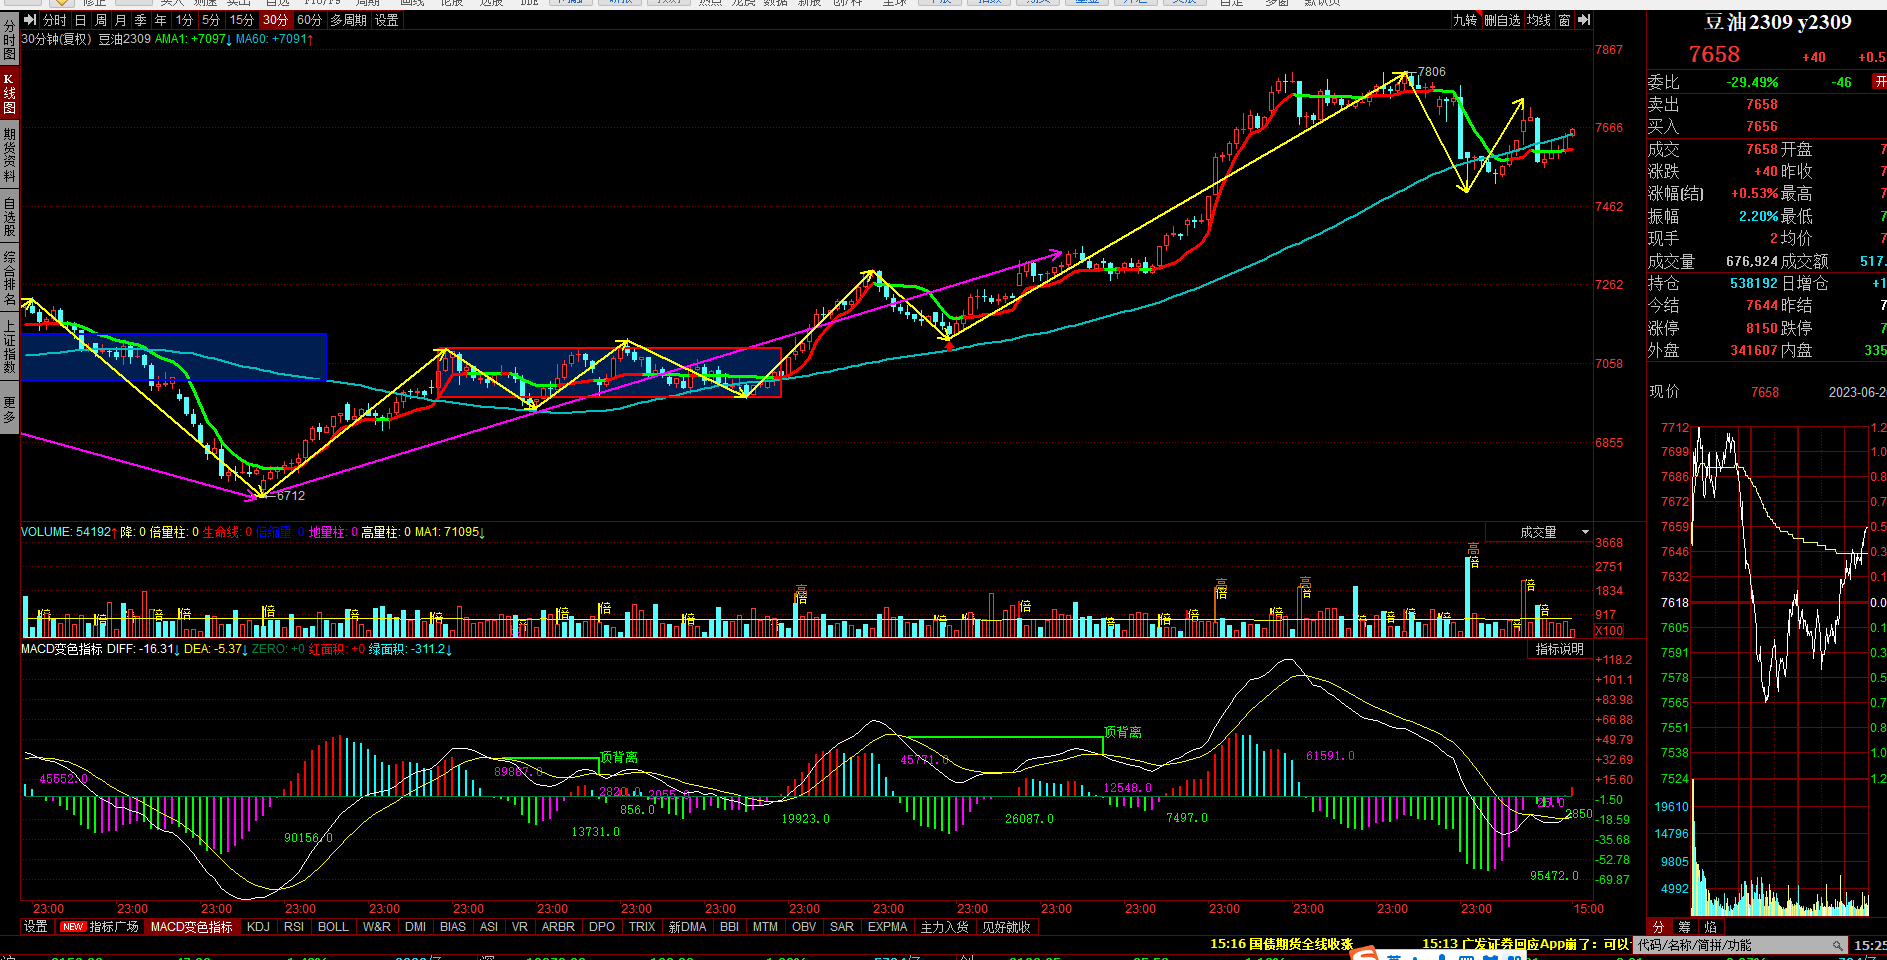Open the K线图 sidebar tab
This screenshot has width=1887, height=960.
9,93
